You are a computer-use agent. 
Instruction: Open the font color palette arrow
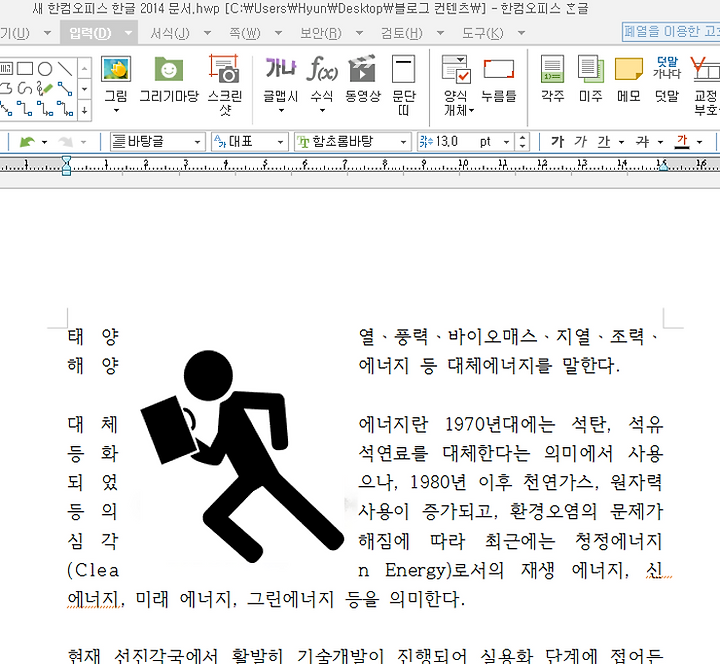coord(699,142)
